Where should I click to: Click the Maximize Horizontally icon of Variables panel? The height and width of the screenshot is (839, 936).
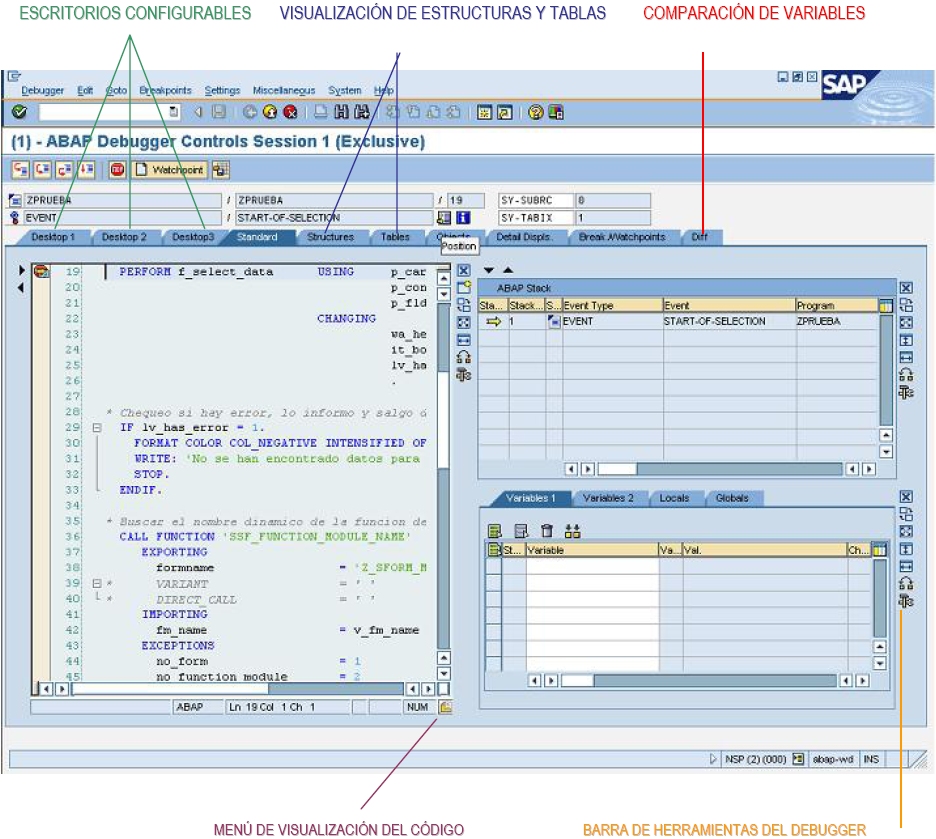click(906, 566)
